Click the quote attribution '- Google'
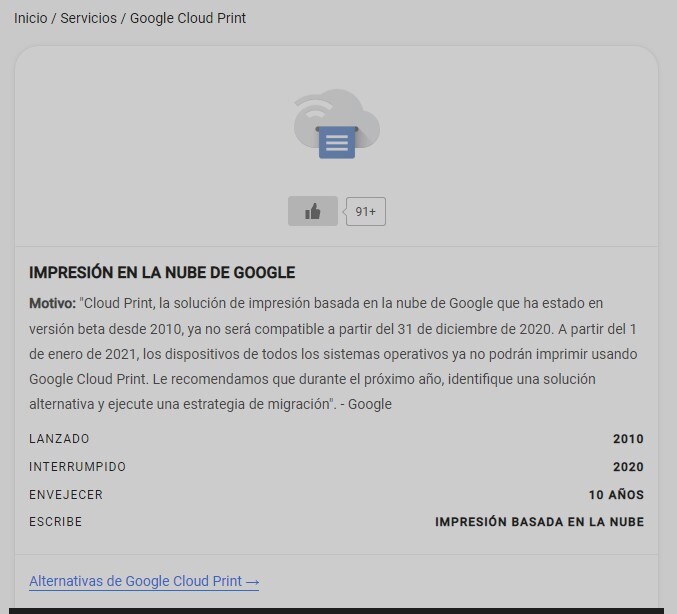Screen dimensions: 677x614 (366, 404)
